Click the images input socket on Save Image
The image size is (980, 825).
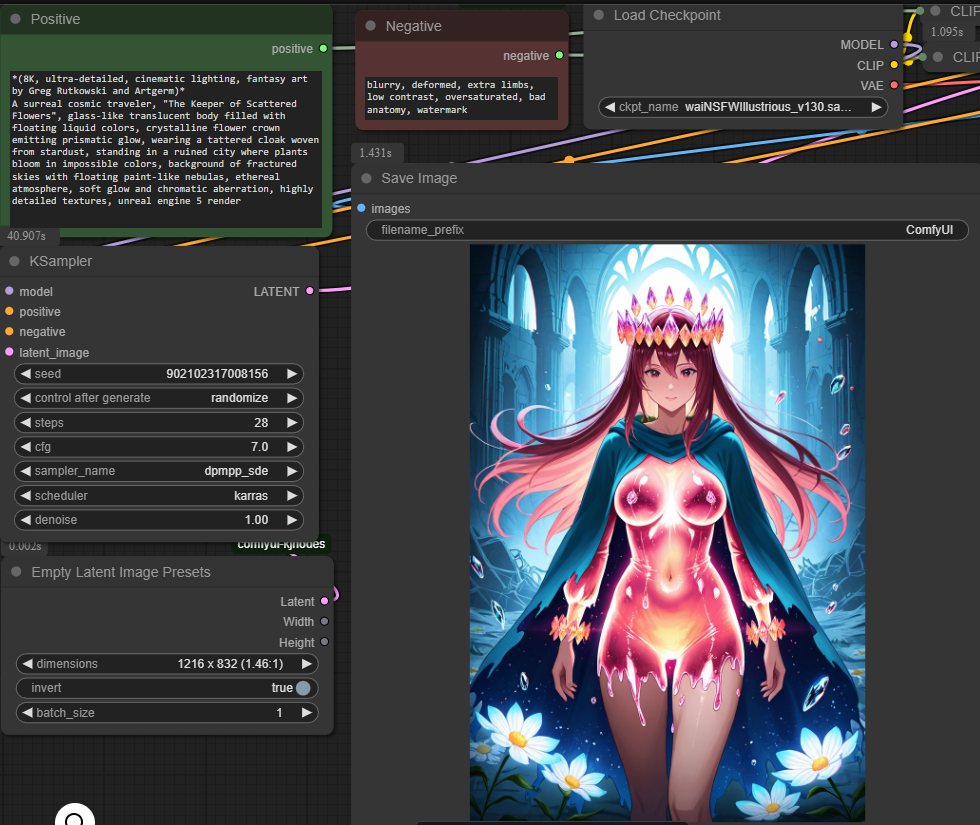tap(361, 208)
